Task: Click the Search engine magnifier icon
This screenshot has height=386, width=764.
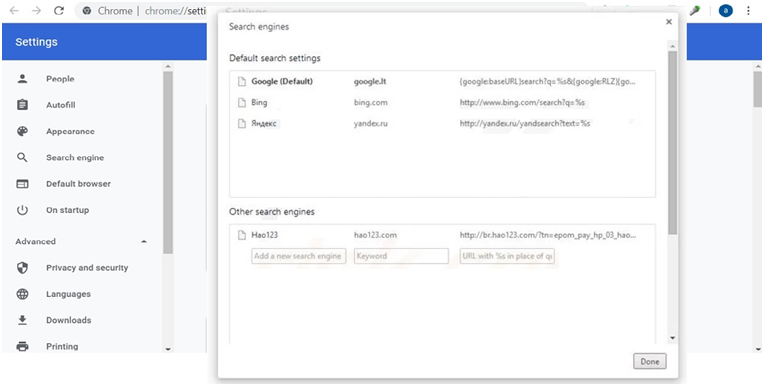Action: coord(22,157)
